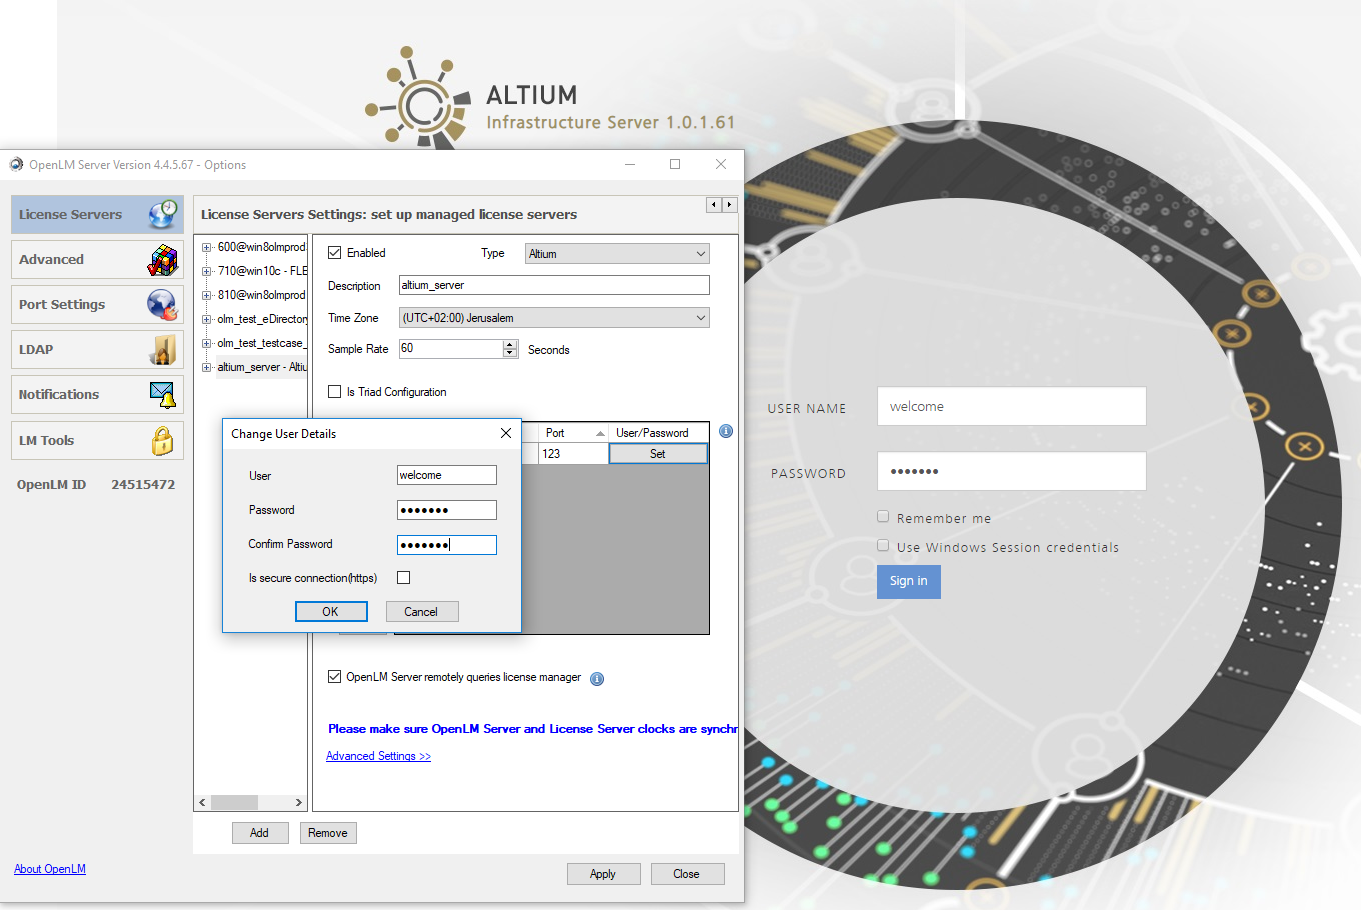The image size is (1361, 910).
Task: Click the server tree horizontal scrollbar
Action: tap(250, 802)
